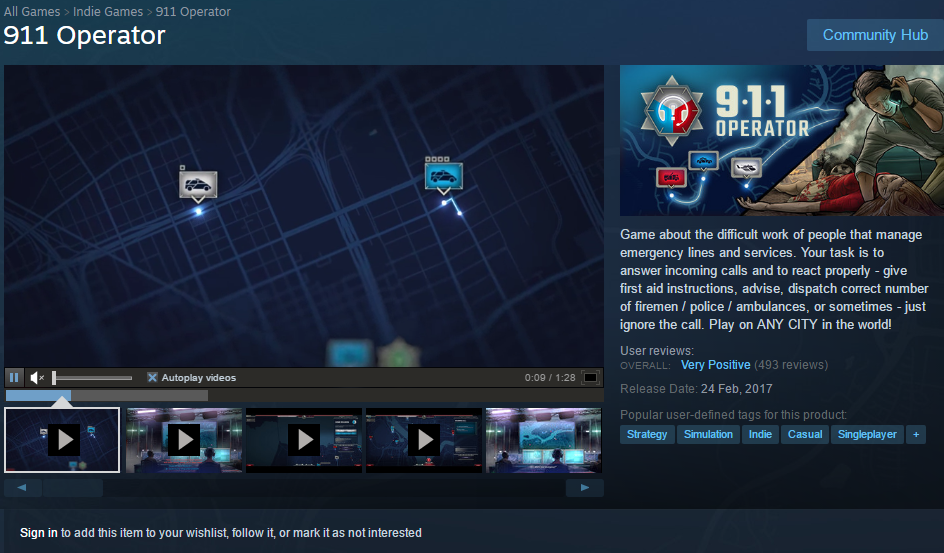
Task: Select the Singleplayer tag
Action: tap(867, 434)
